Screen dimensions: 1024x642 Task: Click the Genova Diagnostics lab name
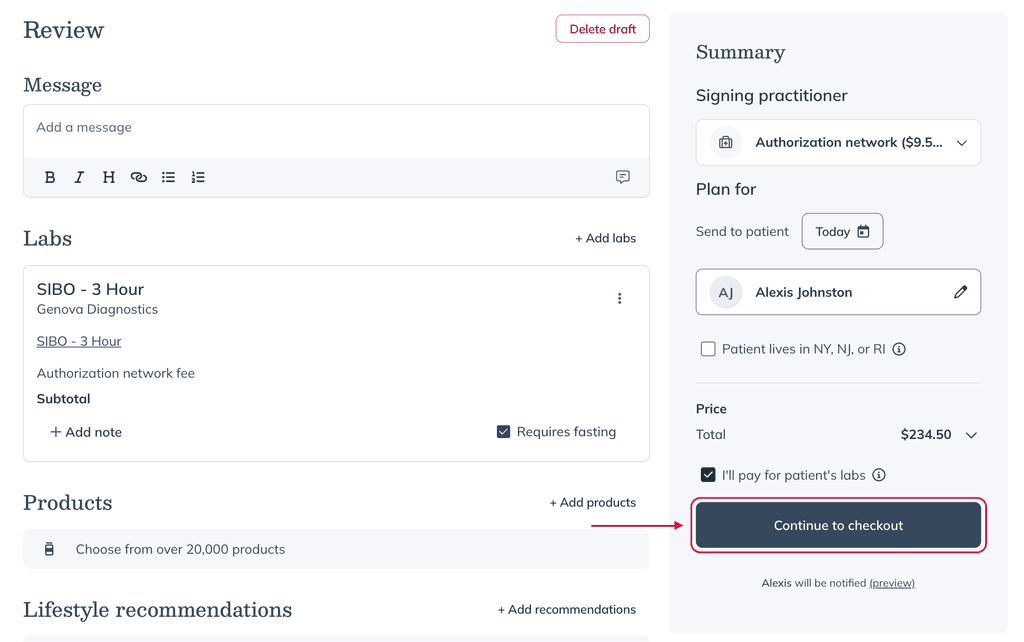coord(97,310)
